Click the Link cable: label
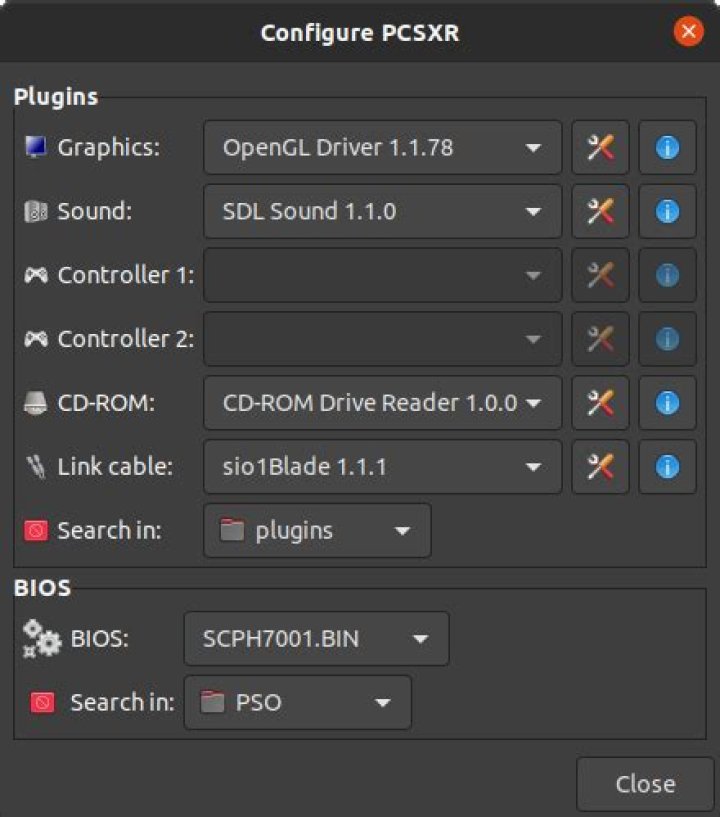Image resolution: width=720 pixels, height=817 pixels. point(115,467)
